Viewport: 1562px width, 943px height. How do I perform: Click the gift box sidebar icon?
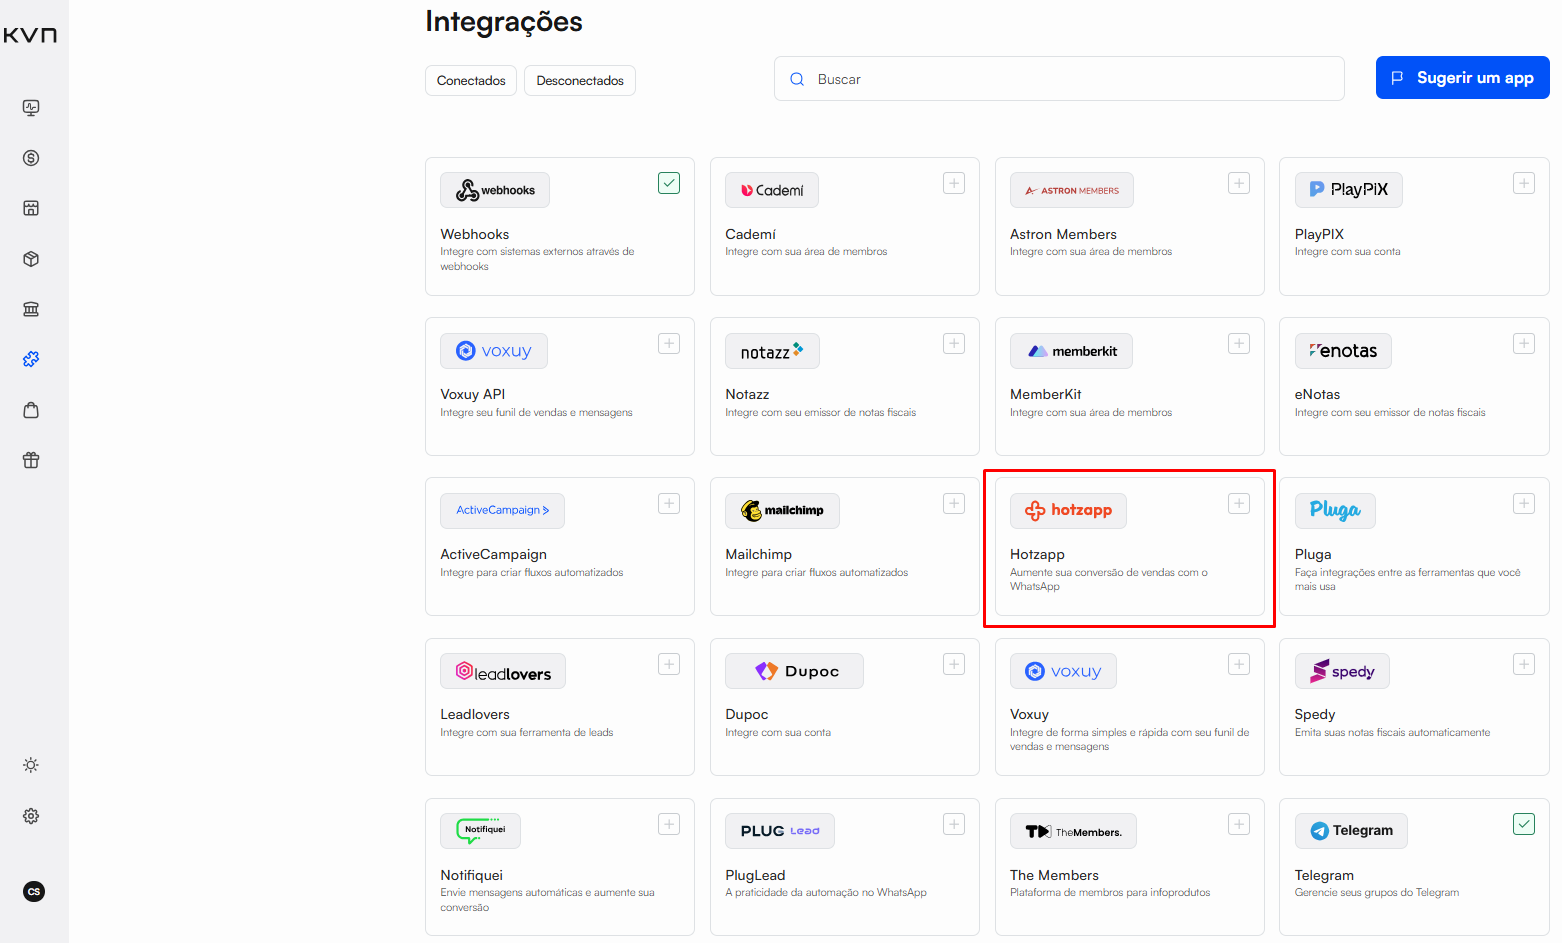click(x=31, y=460)
